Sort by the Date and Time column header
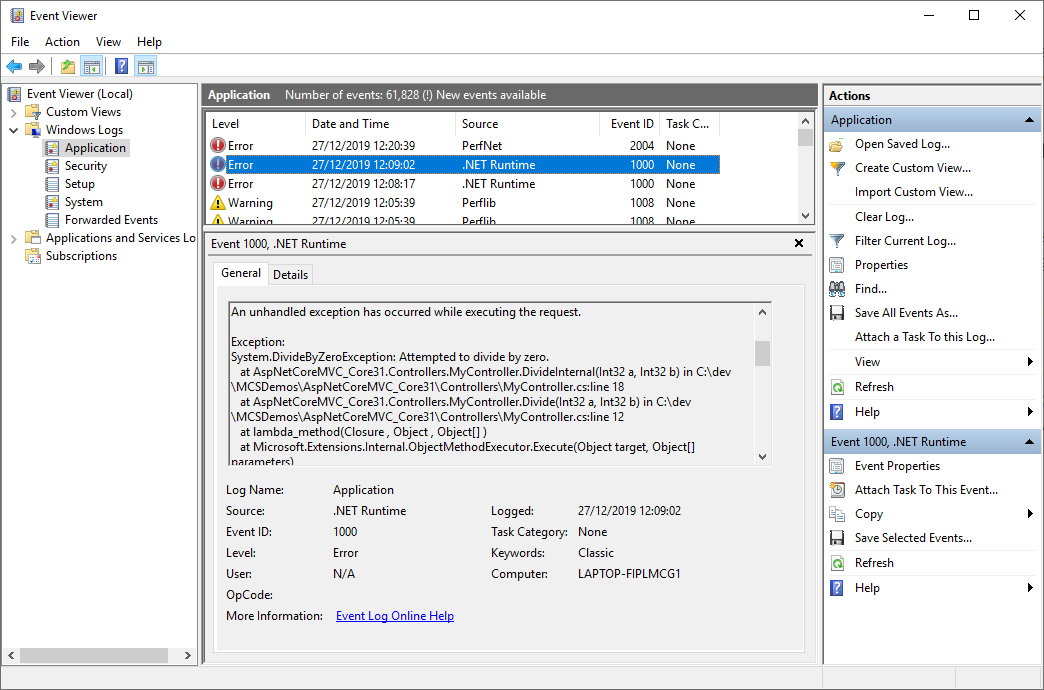Screen dimensions: 1044x690 click(x=381, y=124)
